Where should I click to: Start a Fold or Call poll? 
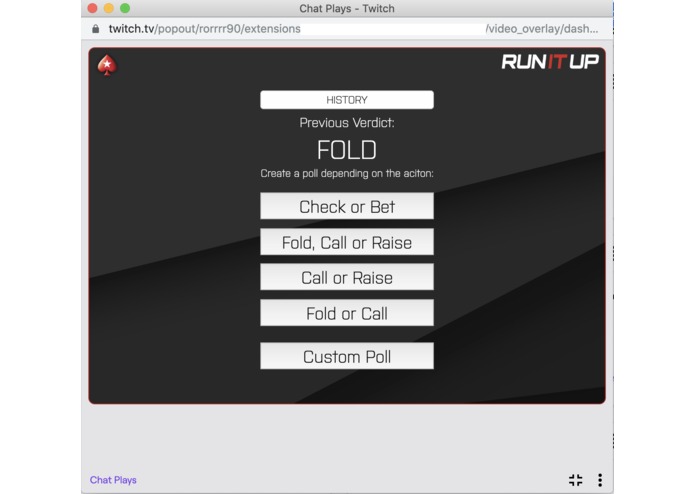coord(347,313)
